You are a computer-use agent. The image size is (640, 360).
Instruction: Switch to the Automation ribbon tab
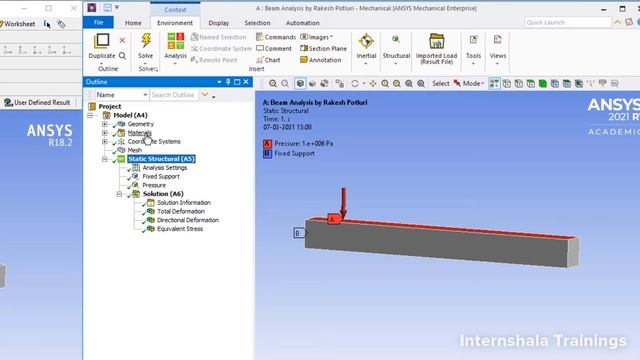pos(302,23)
